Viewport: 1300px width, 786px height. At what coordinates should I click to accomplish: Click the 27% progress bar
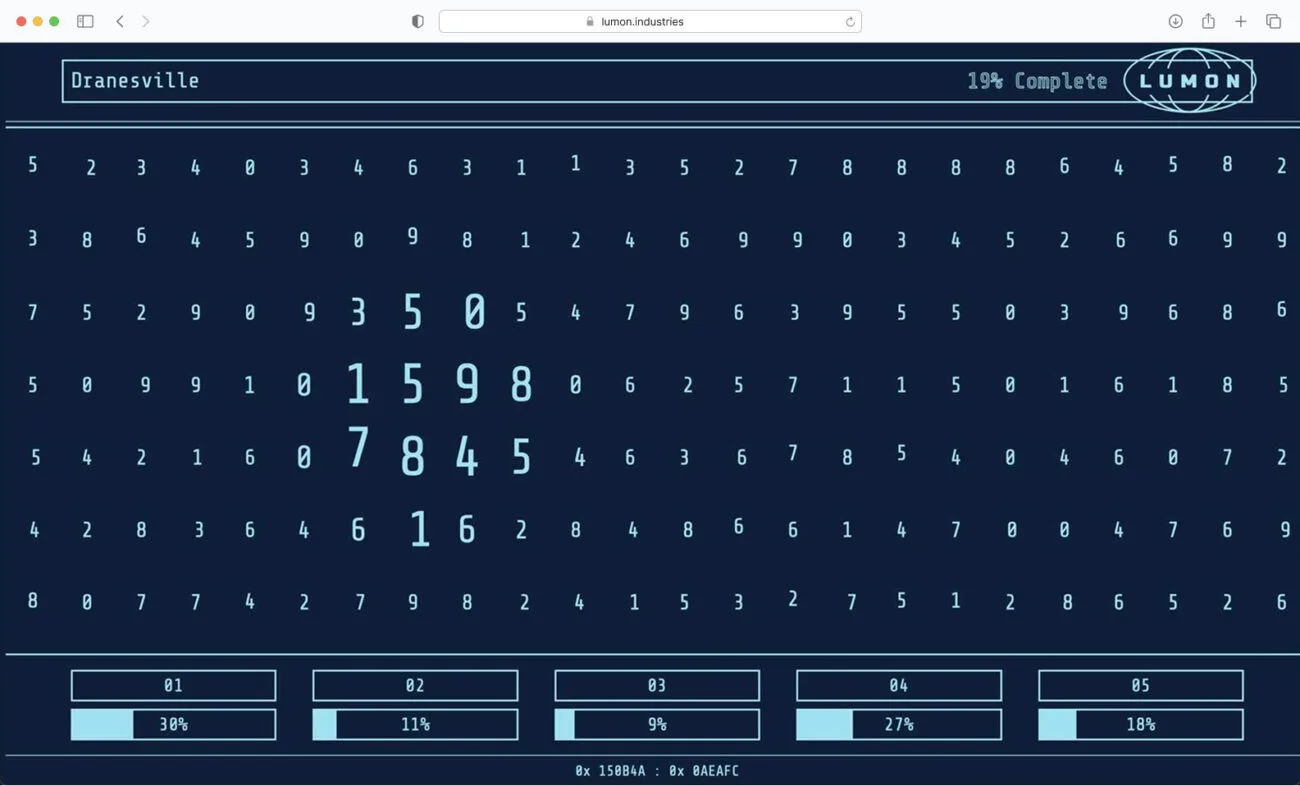pos(899,724)
